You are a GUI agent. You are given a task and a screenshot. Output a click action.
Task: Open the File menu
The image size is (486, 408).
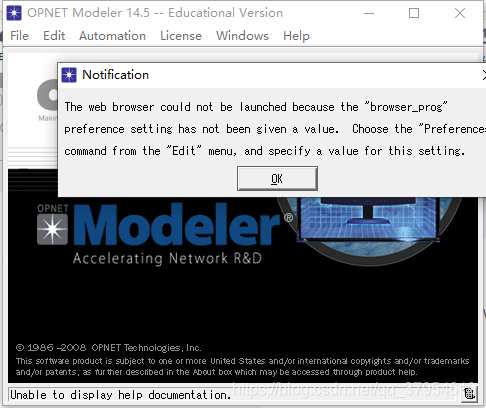tap(19, 36)
